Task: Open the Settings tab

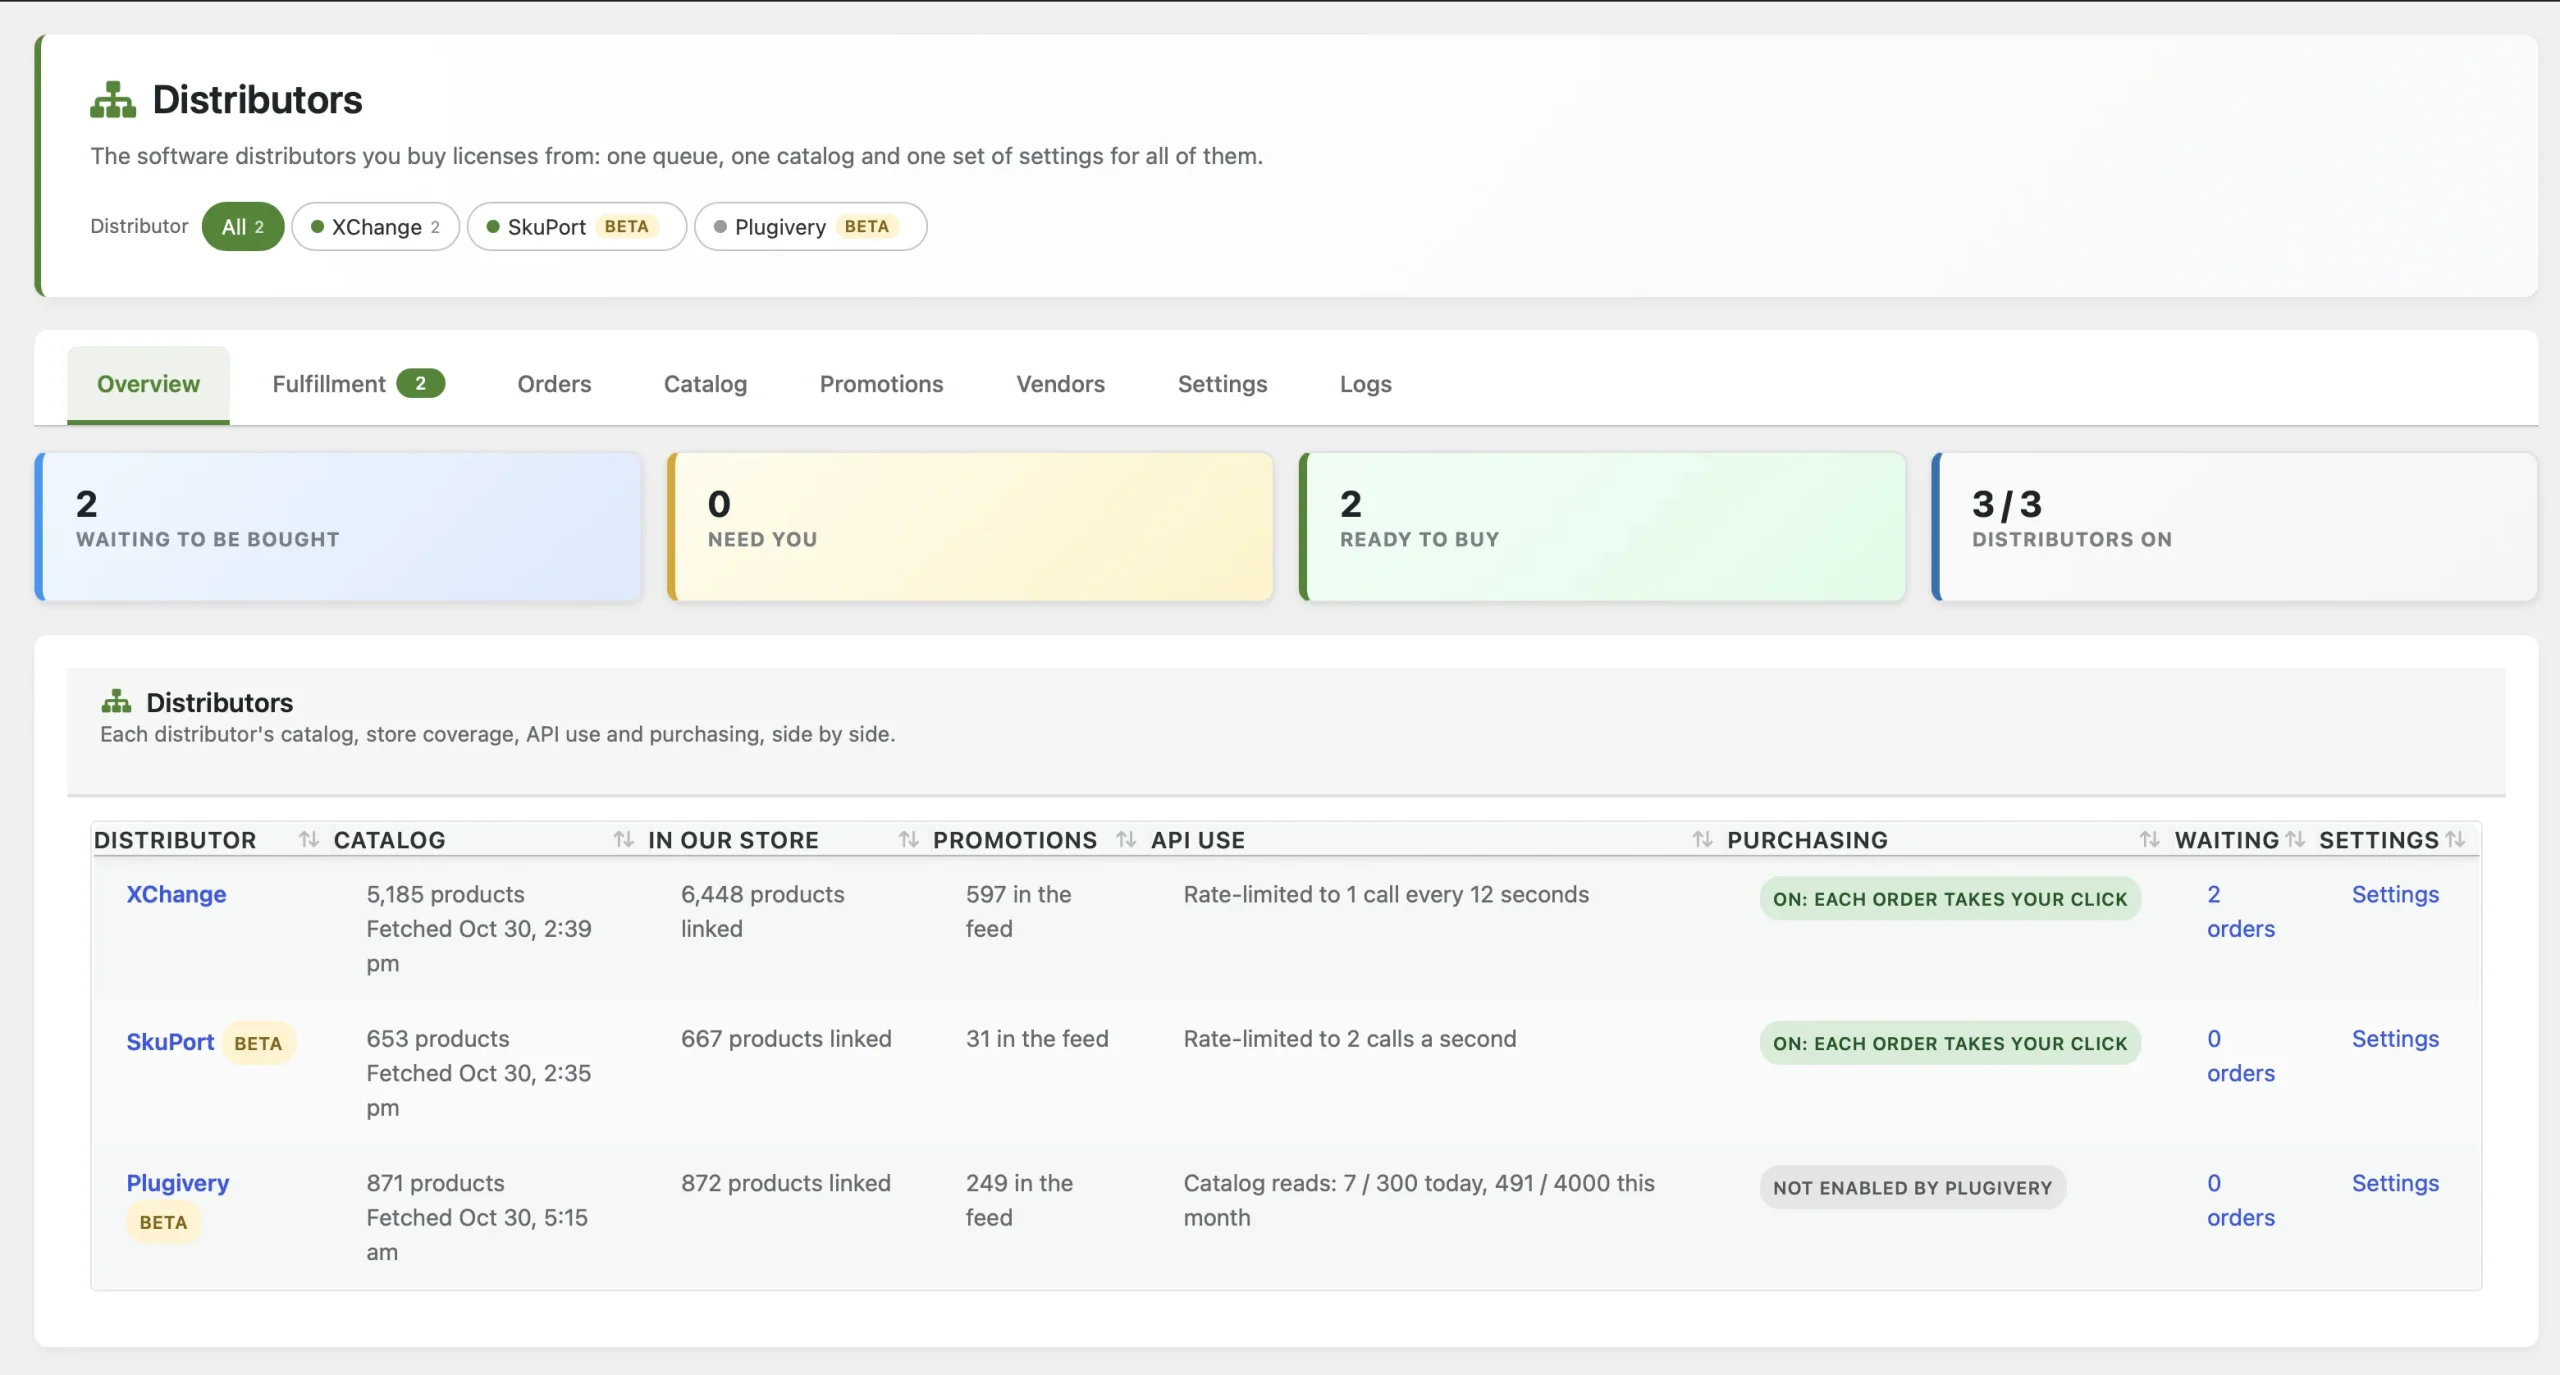Action: pos(1222,384)
